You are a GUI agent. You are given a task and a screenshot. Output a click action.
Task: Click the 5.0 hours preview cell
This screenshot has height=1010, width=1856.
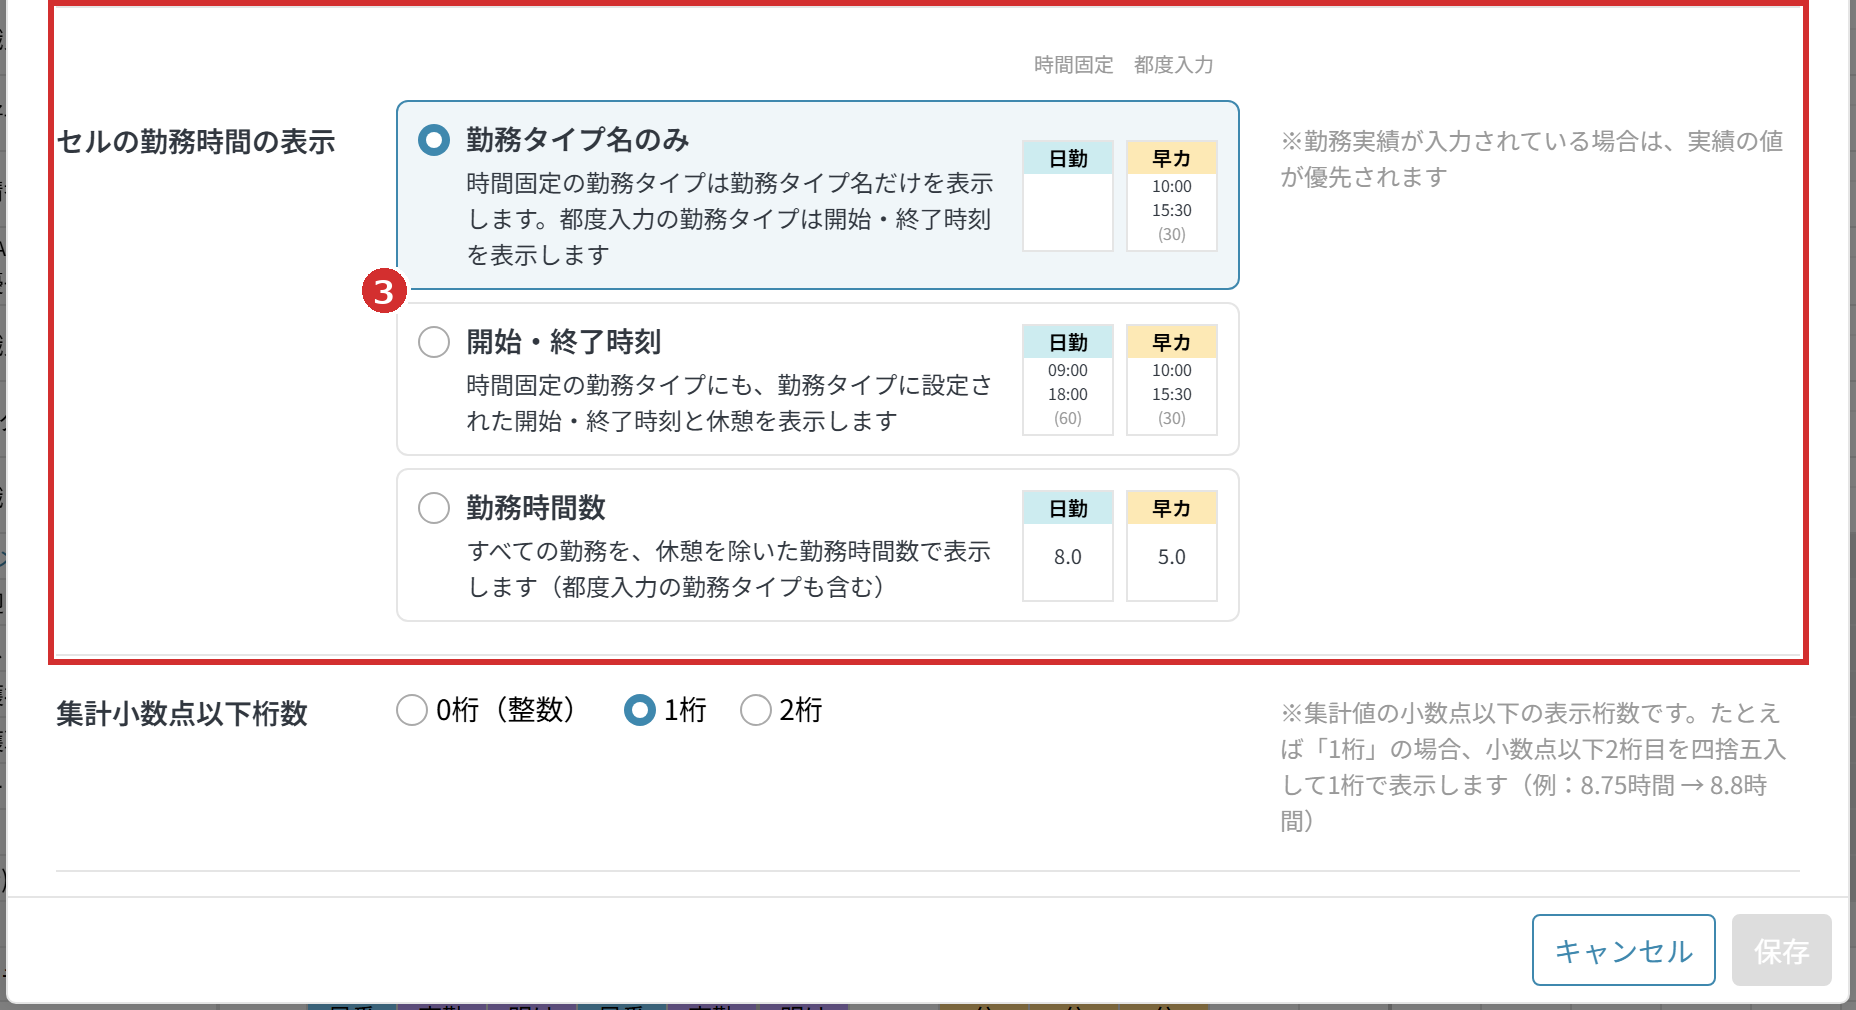tap(1172, 546)
